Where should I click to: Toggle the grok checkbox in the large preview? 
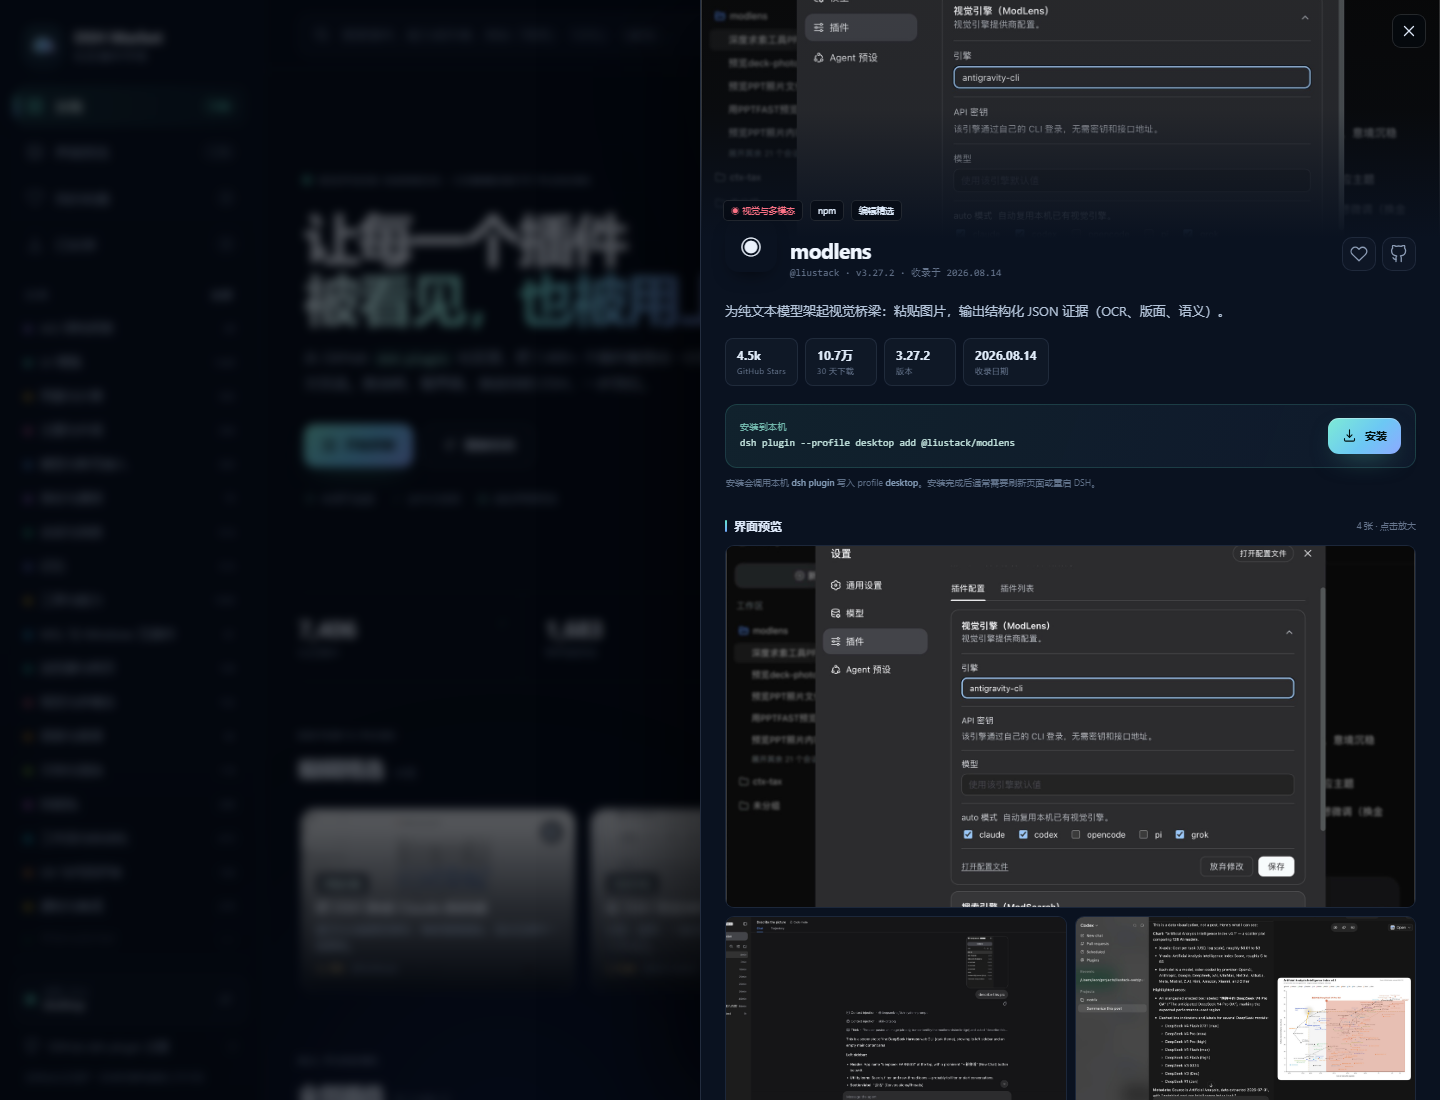pos(1180,834)
